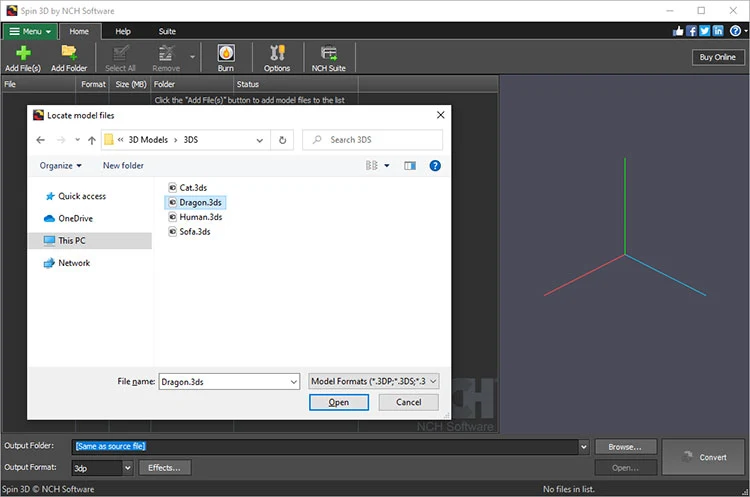
Task: Open the blue help icon in Spin 3D header
Action: [735, 31]
